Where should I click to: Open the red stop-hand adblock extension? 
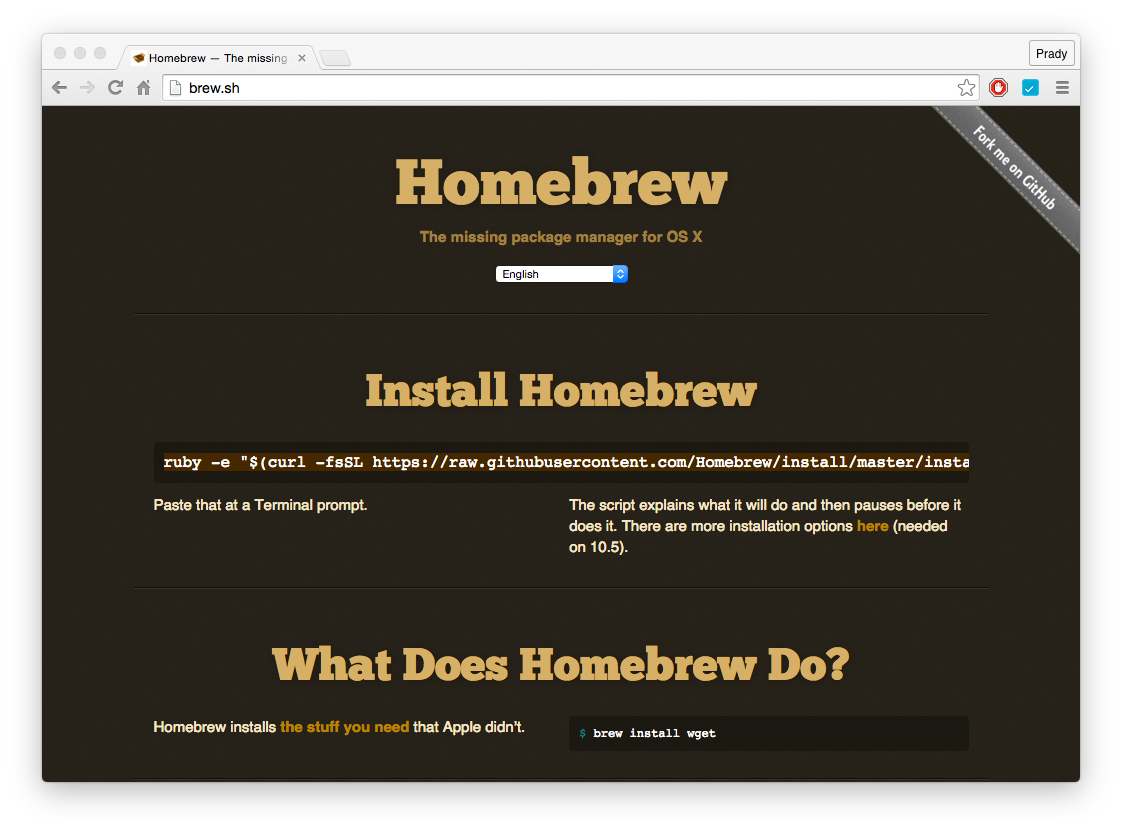(998, 87)
